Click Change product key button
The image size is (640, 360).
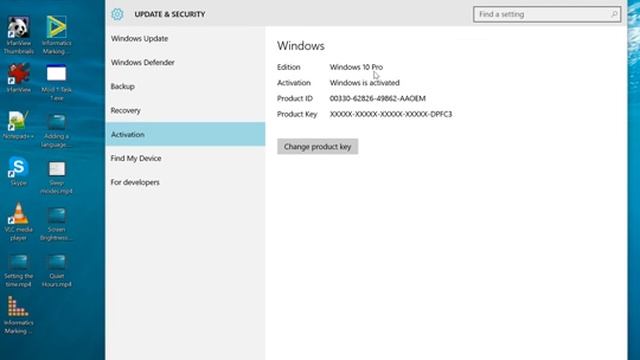tap(318, 147)
